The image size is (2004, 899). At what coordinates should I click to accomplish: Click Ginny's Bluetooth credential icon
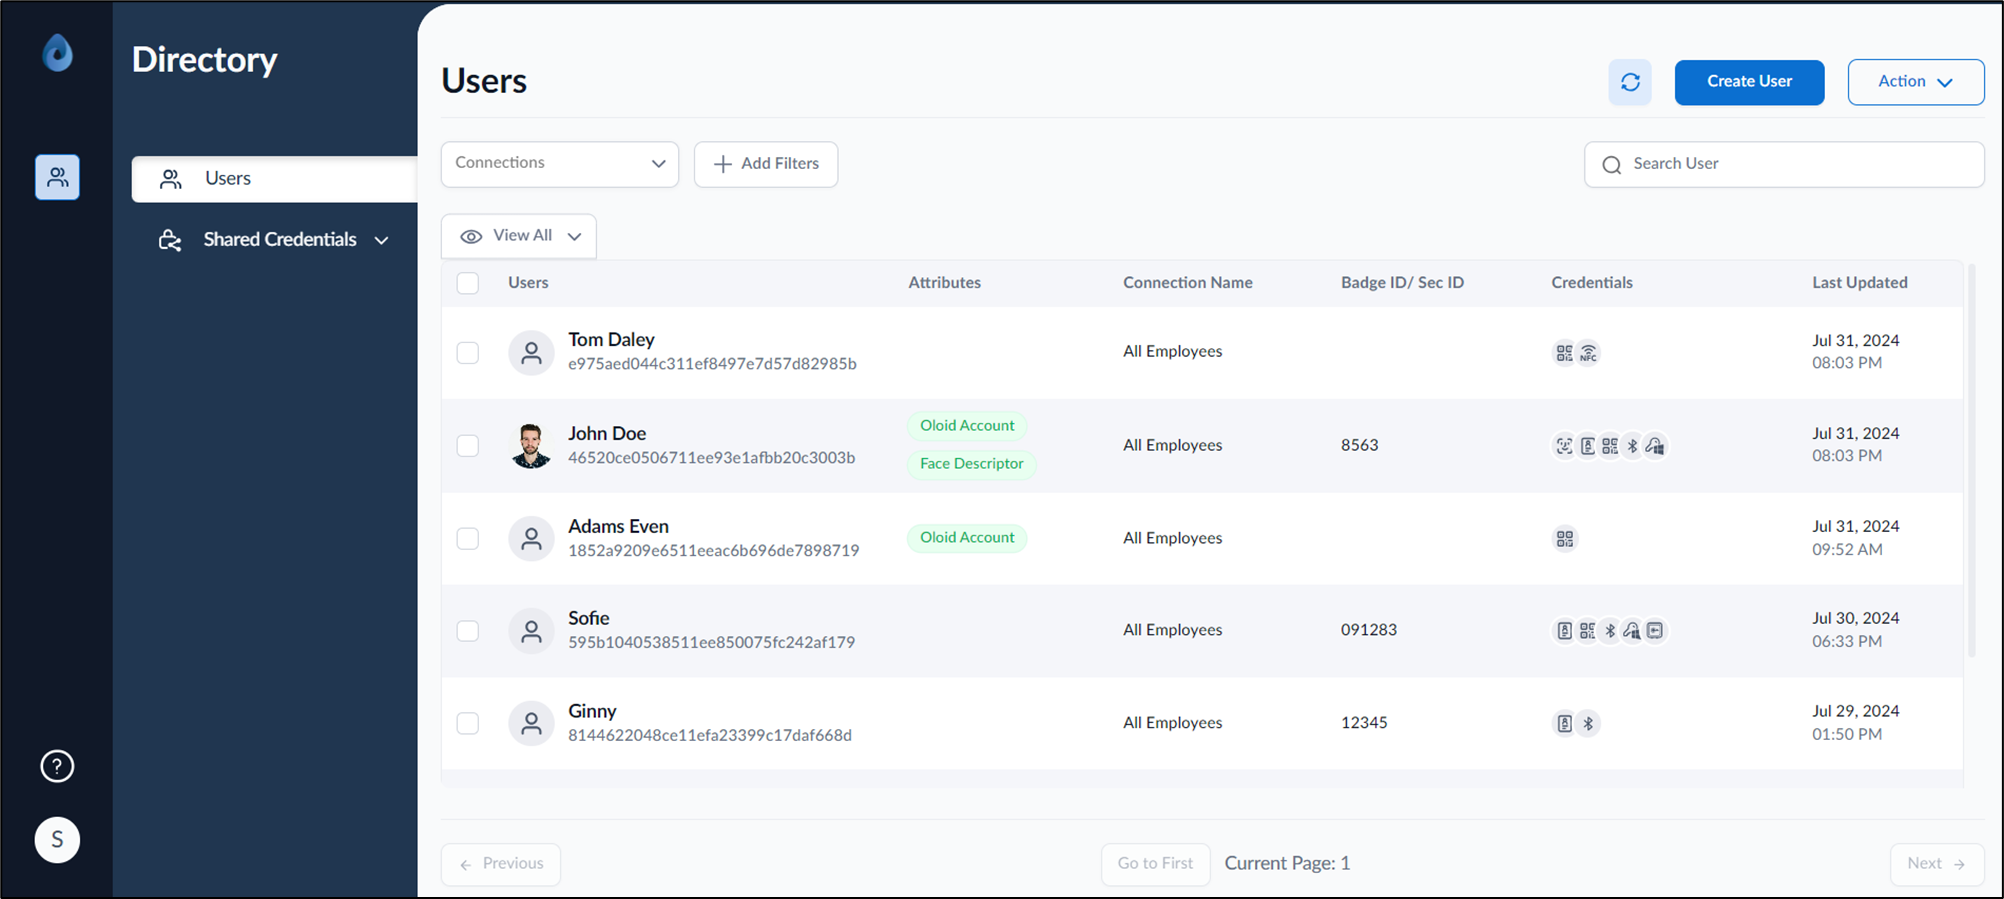point(1588,723)
